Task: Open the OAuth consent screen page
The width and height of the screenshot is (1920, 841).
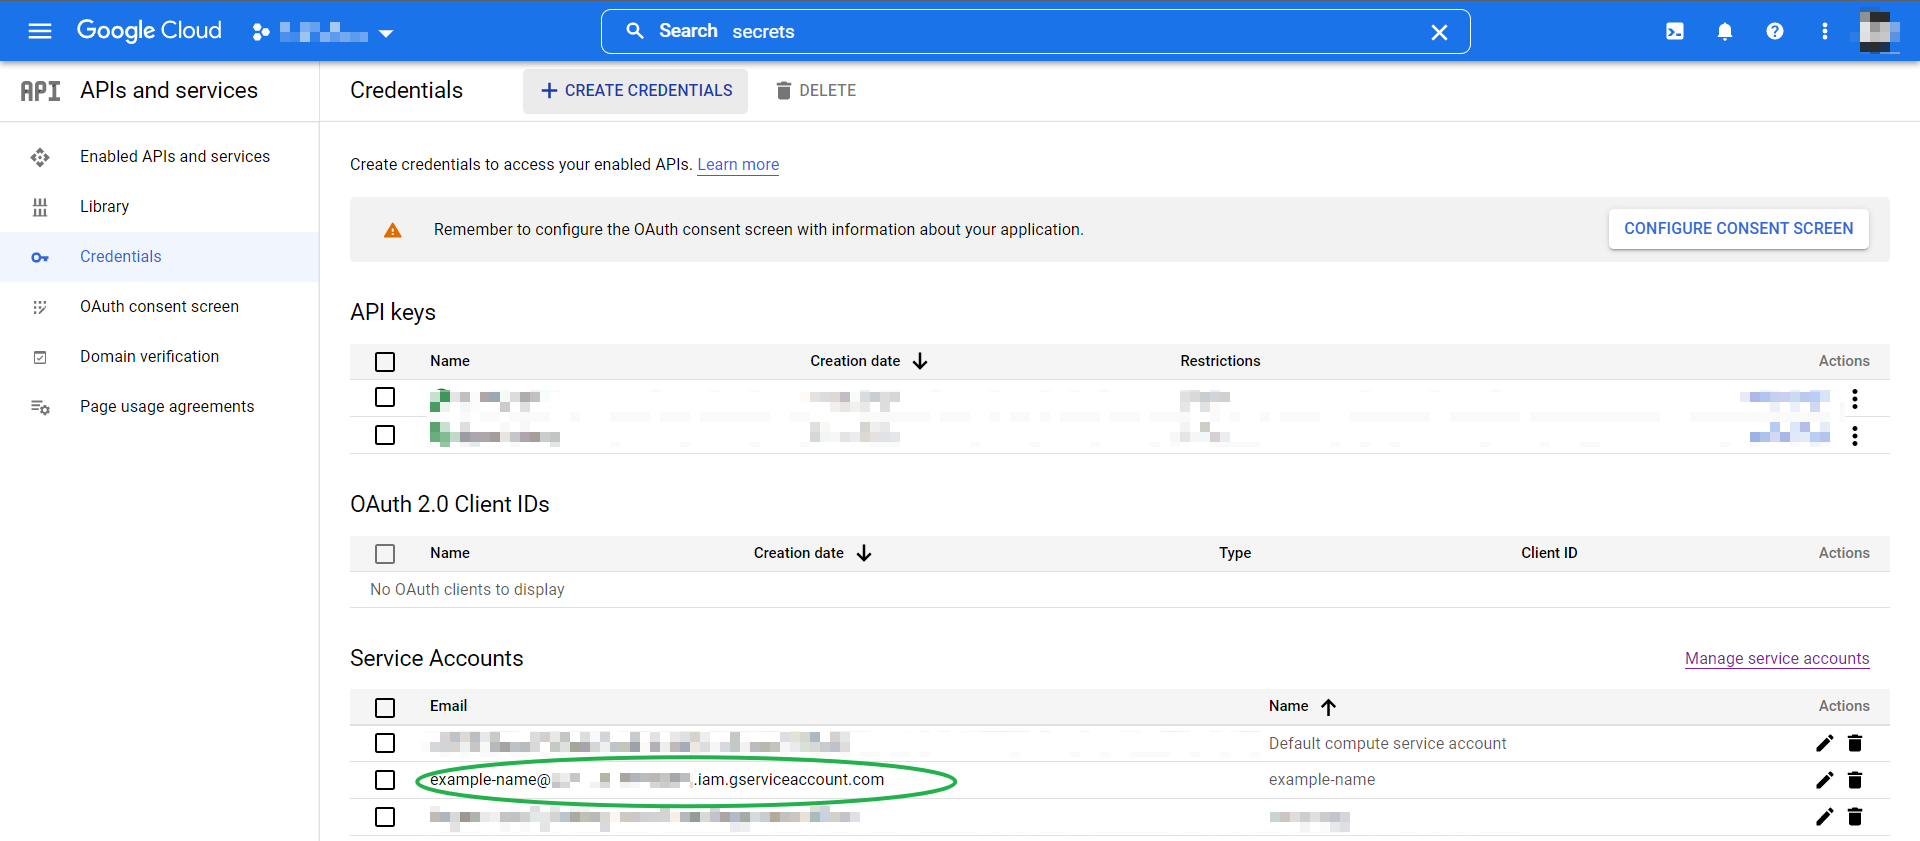Action: coord(159,306)
